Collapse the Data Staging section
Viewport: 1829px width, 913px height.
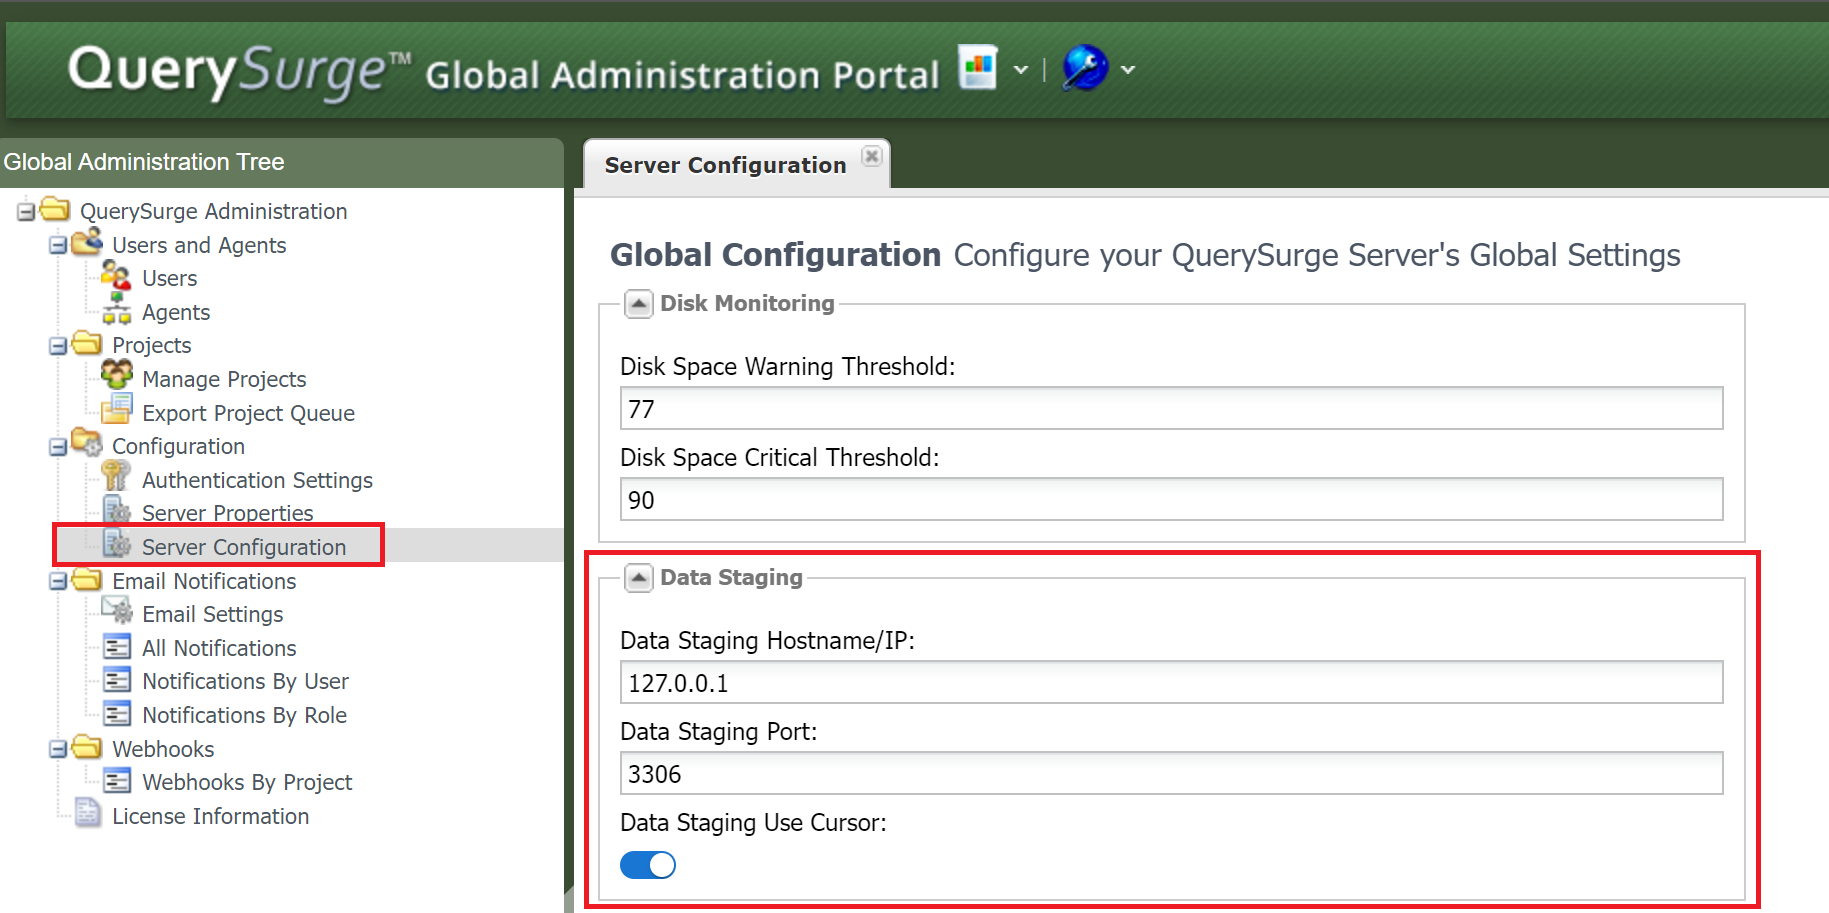(638, 578)
